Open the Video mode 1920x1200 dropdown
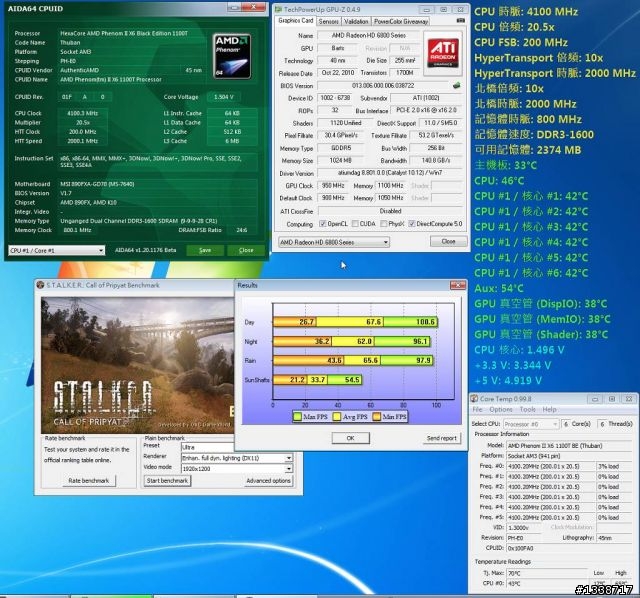Viewport: 640px width, 598px height. pyautogui.click(x=289, y=469)
